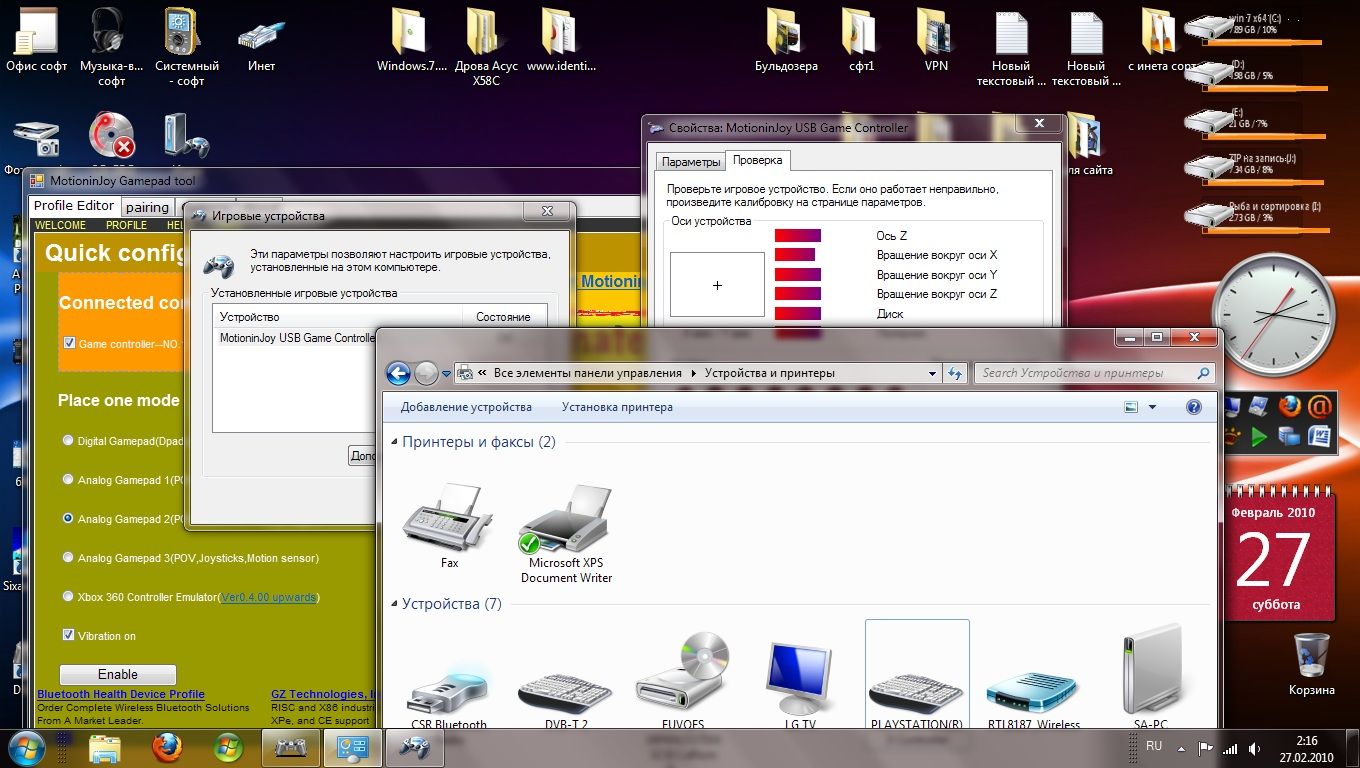Click the RTL8187 Wireless adapter icon

tap(1032, 691)
